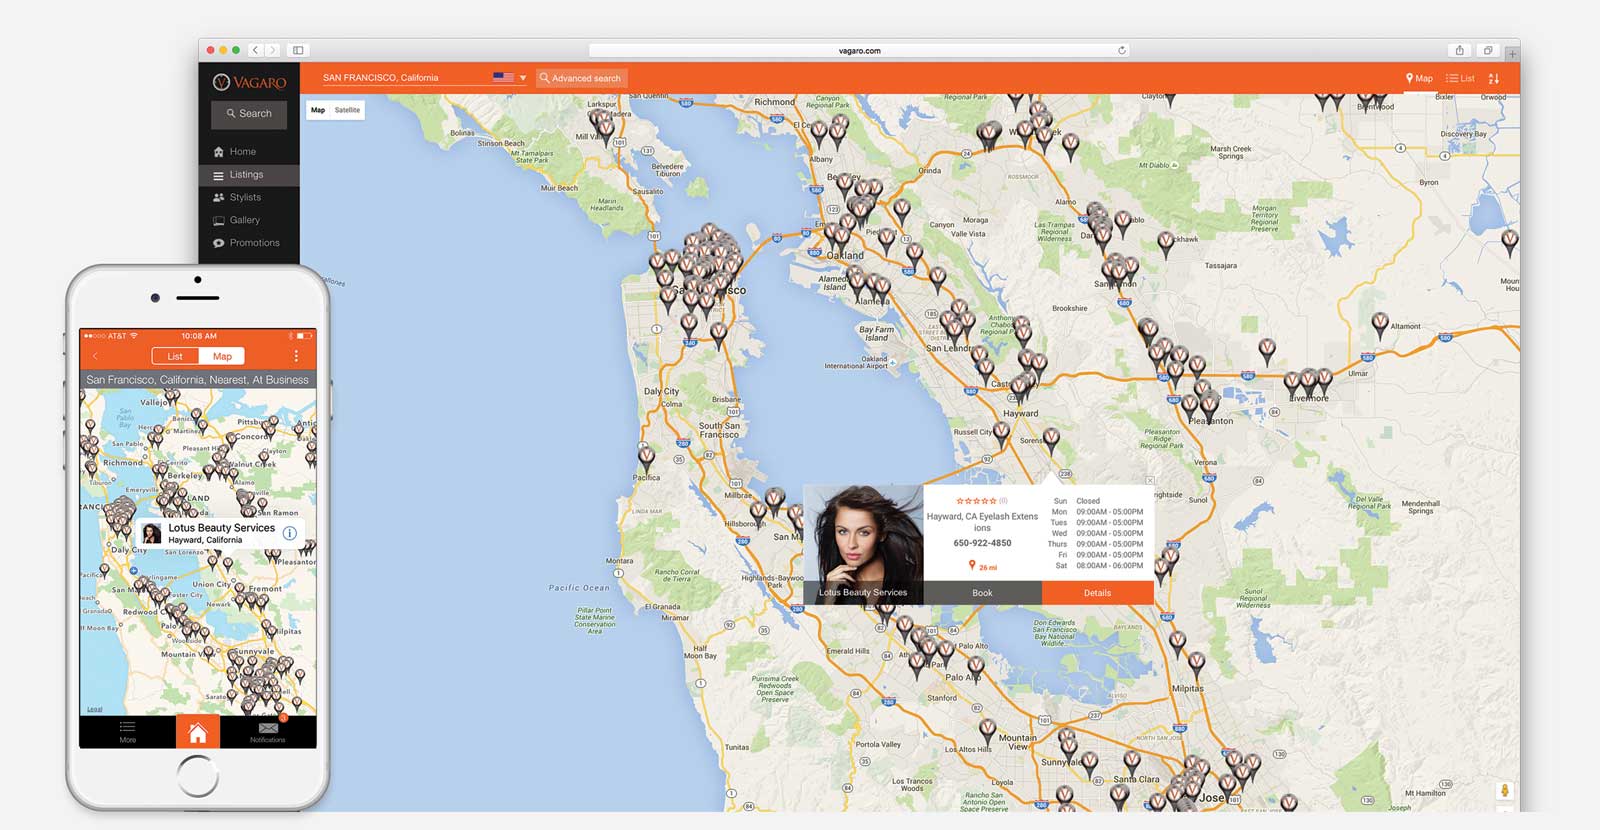This screenshot has height=830, width=1600.
Task: Click the Lotus Beauty Services photo on desktop card
Action: 863,544
